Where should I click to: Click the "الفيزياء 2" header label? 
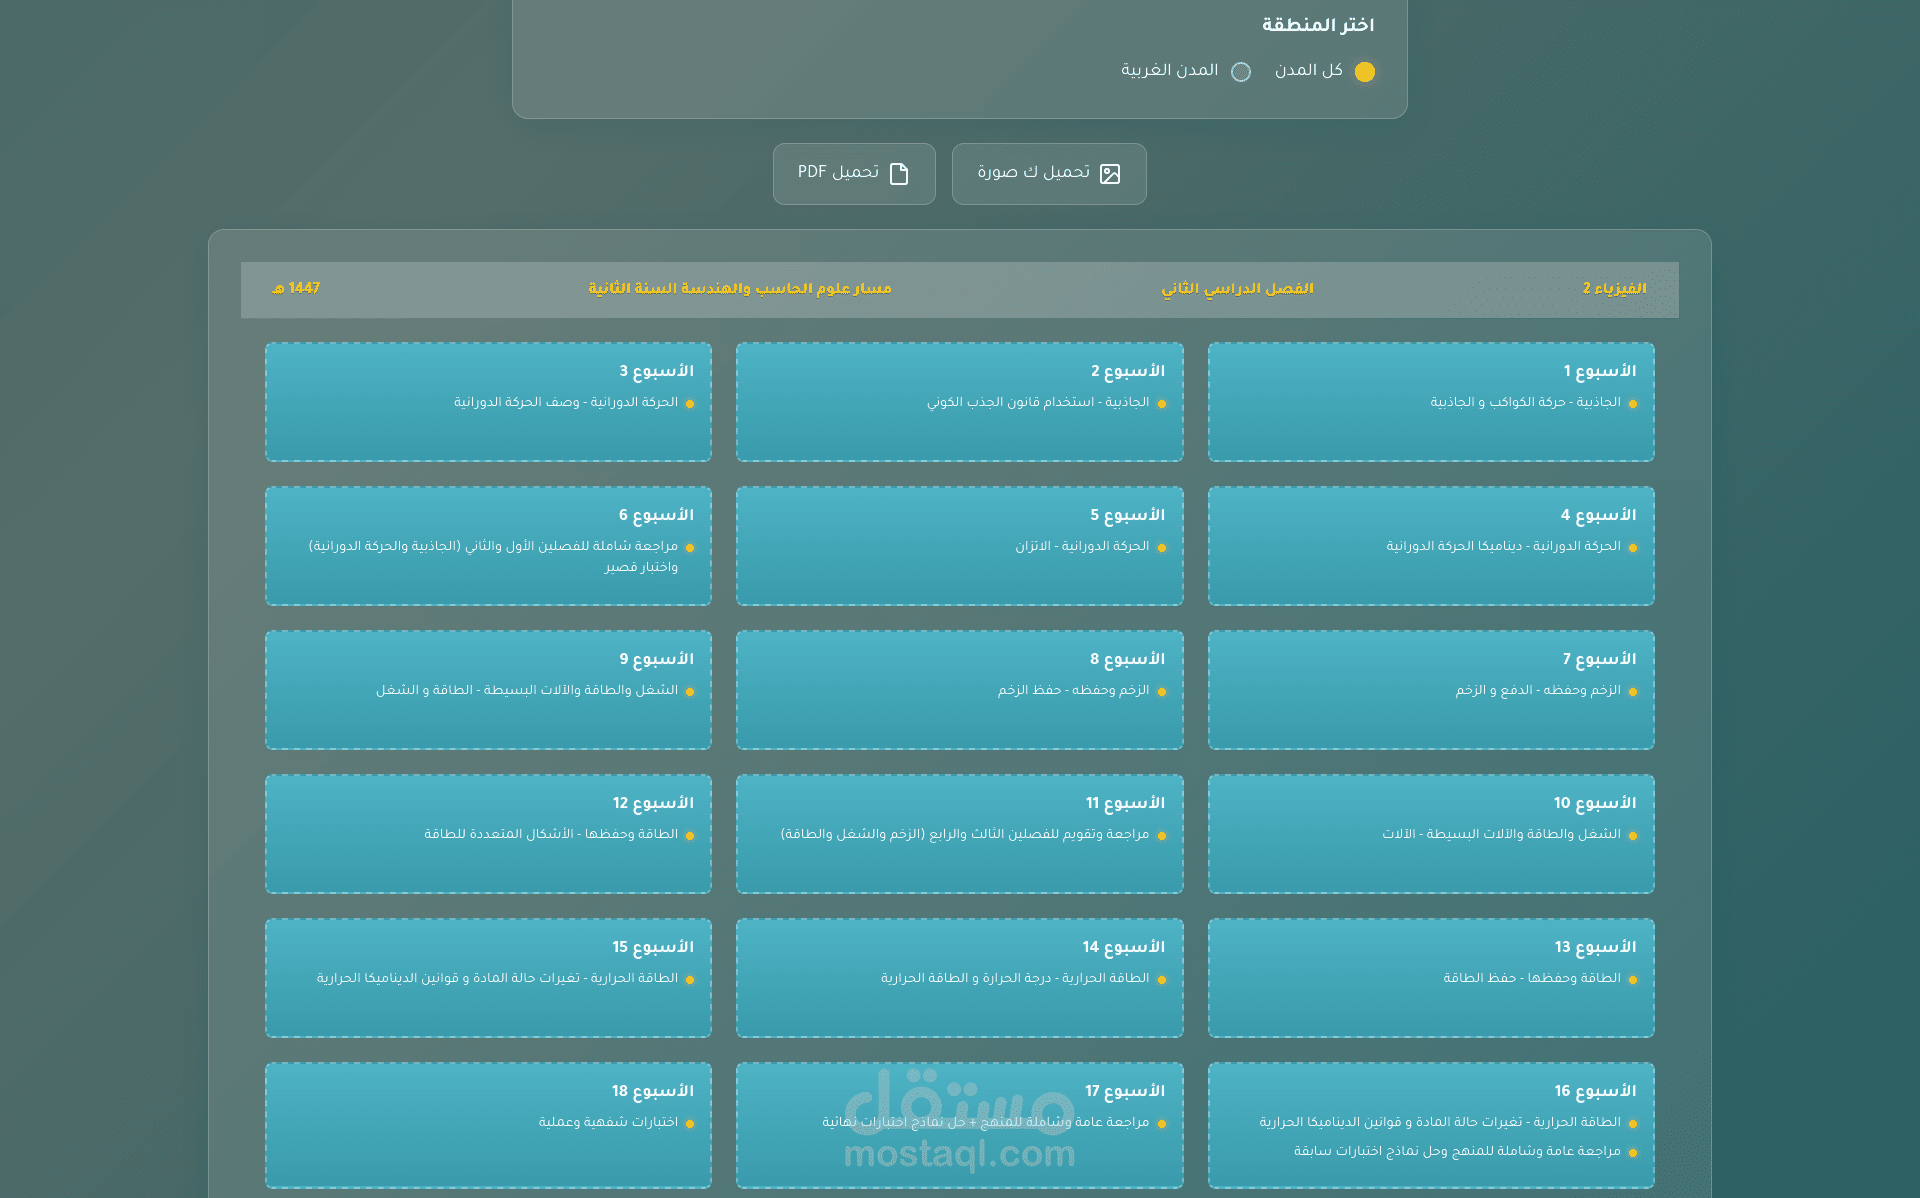click(x=1614, y=289)
